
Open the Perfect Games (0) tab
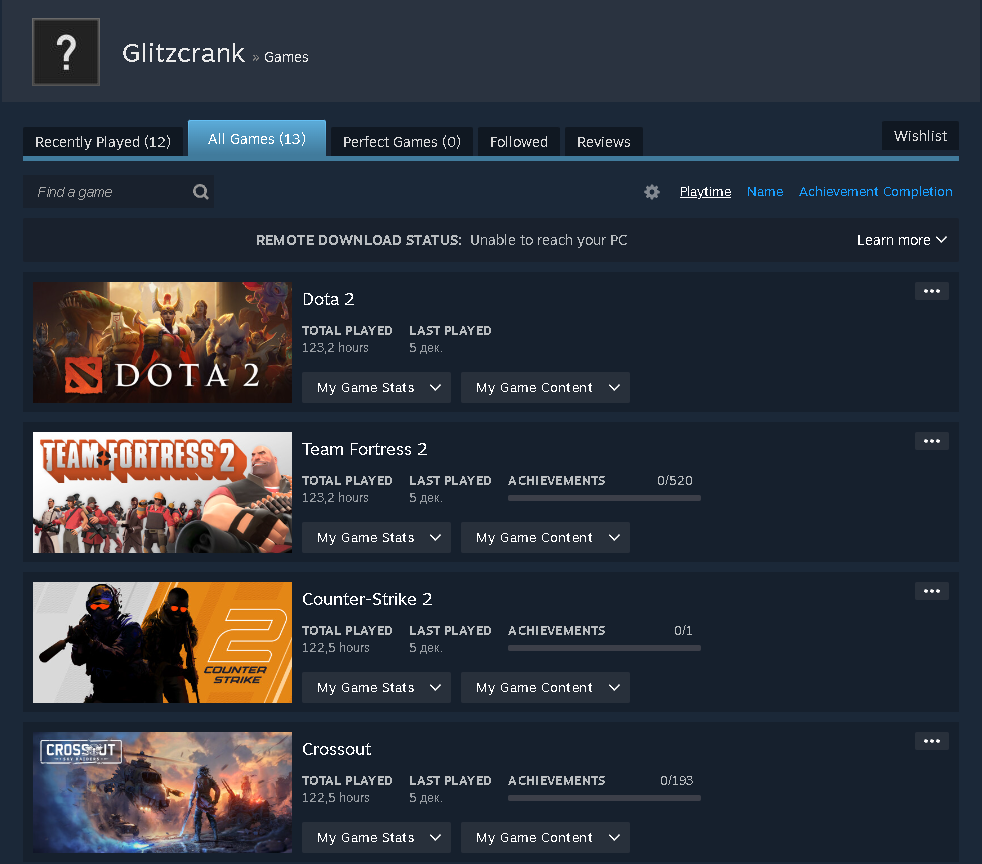[x=401, y=142]
